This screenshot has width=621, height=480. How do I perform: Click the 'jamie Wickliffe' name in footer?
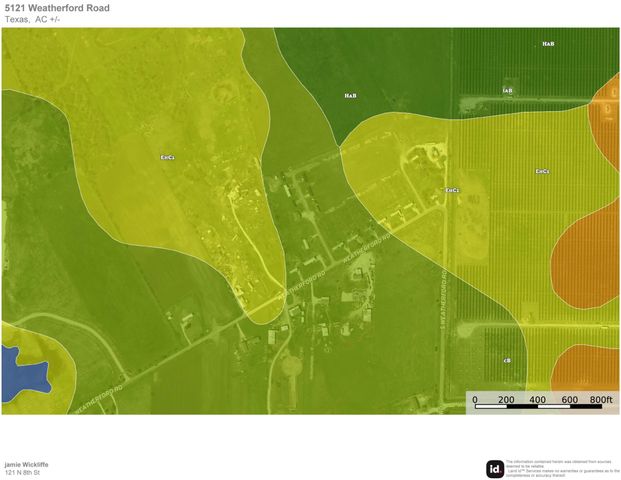pos(25,464)
